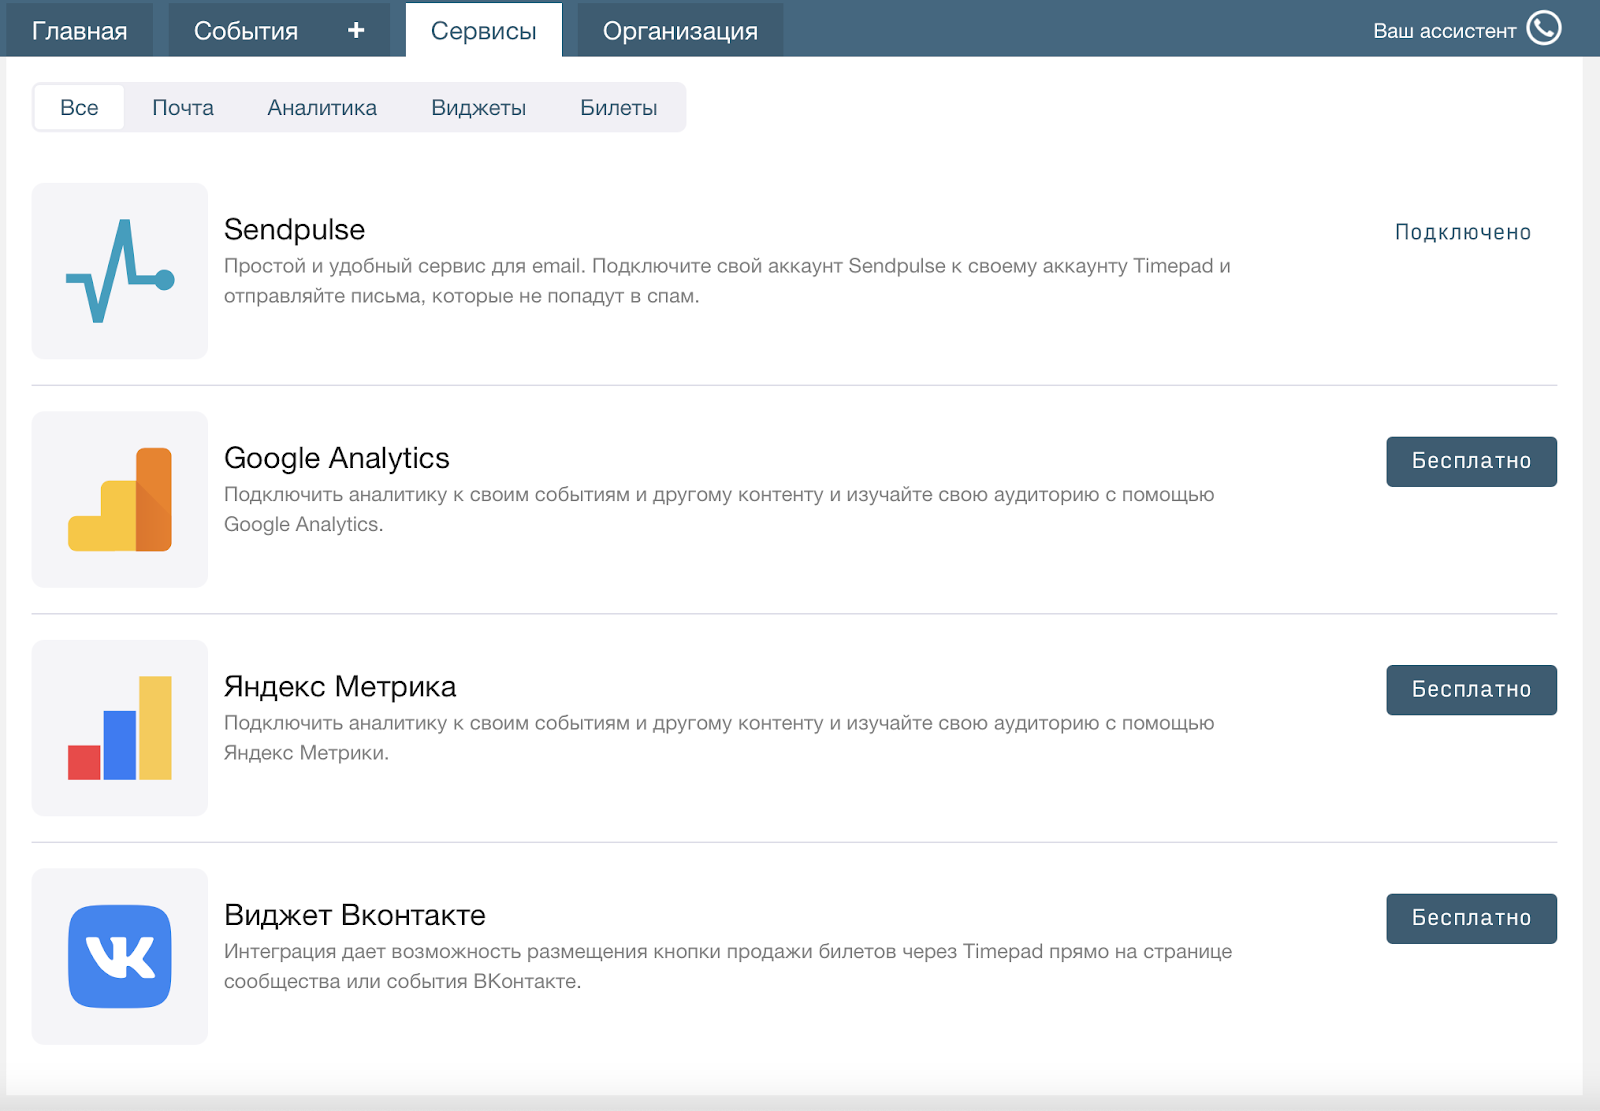Click Бесплатно button for Виджет Вконтакте
Image resolution: width=1600 pixels, height=1111 pixels.
click(x=1471, y=918)
